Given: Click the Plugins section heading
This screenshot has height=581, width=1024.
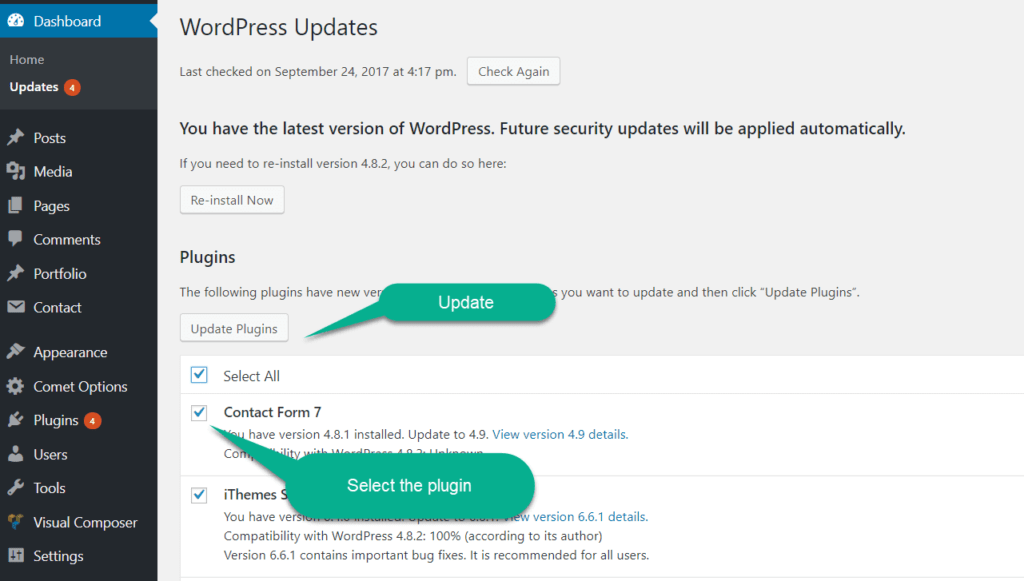Looking at the screenshot, I should point(208,257).
